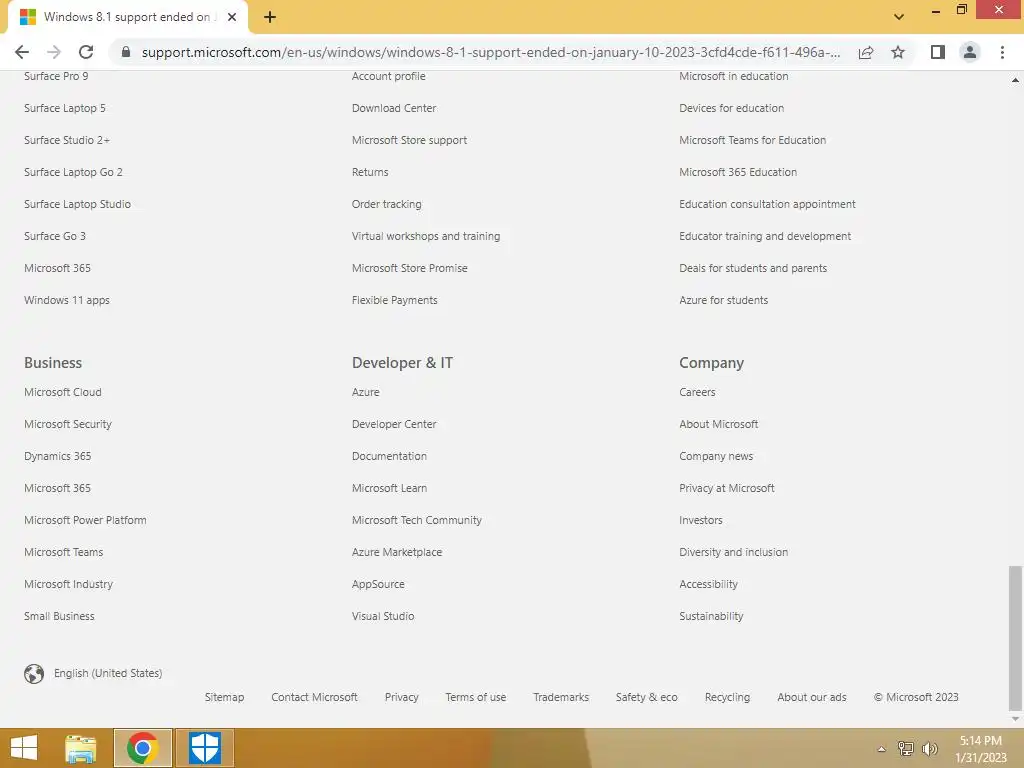Click scrollbar up arrow
Image resolution: width=1024 pixels, height=768 pixels.
(1015, 80)
